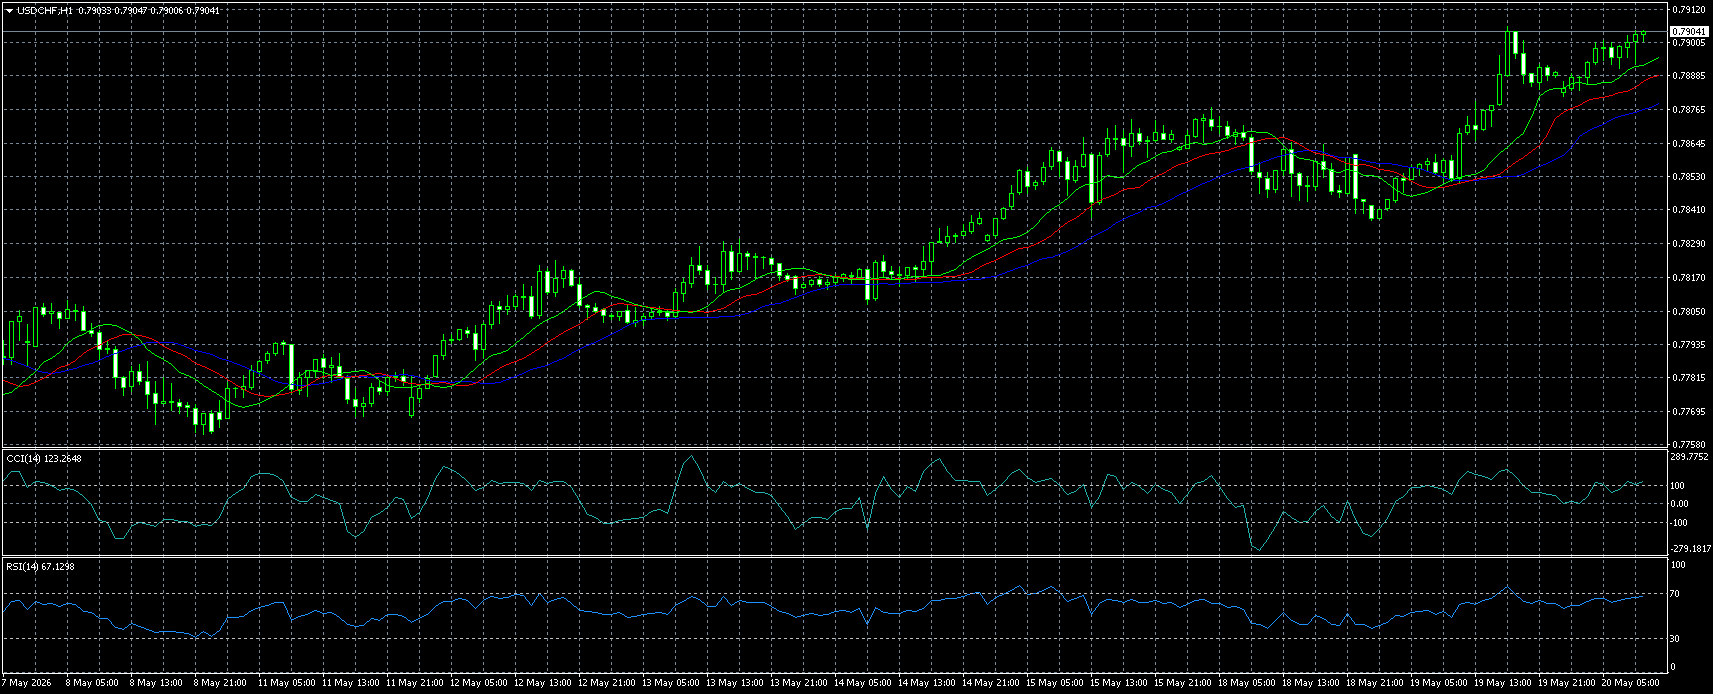Viewport: 1713px width, 694px height.
Task: Click the 13 May 13:00 time label
Action: tap(735, 683)
